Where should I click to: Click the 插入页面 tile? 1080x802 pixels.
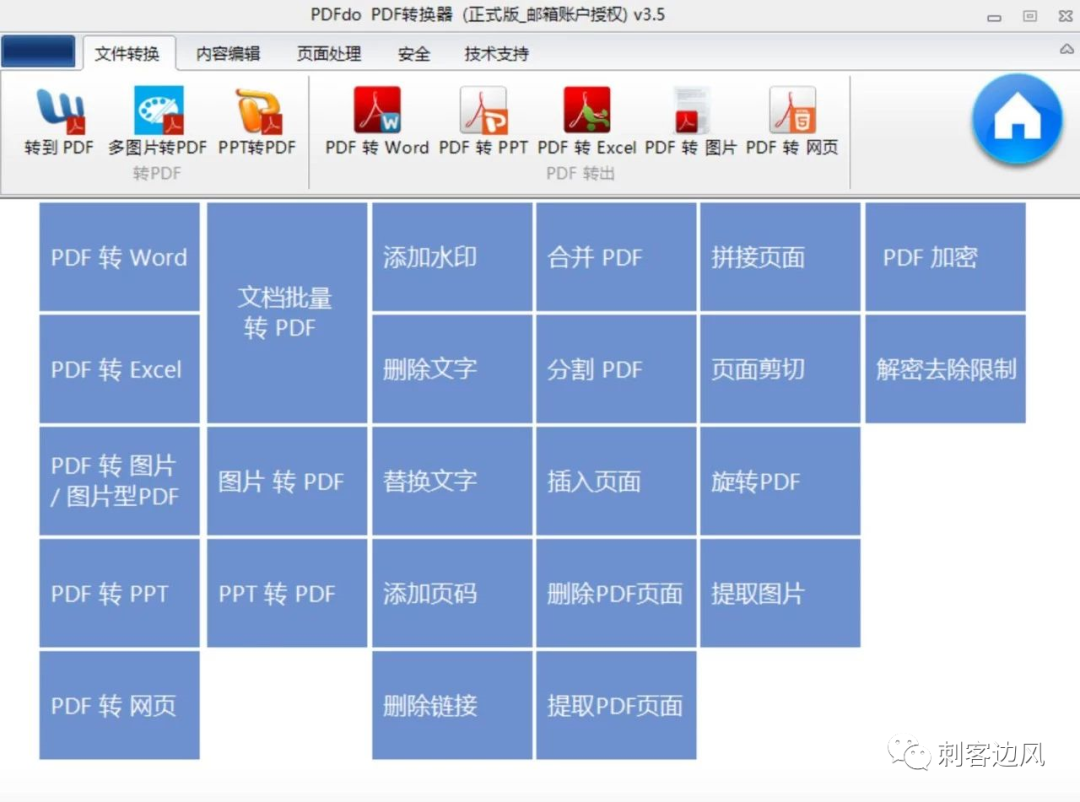click(616, 481)
